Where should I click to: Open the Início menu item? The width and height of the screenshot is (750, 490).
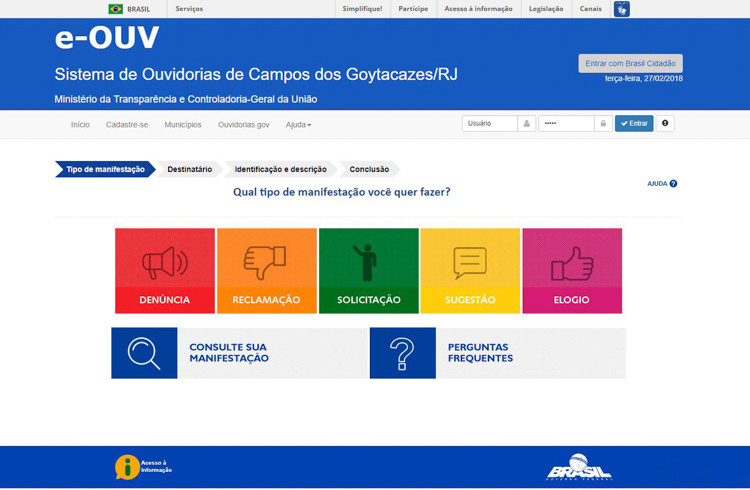[x=80, y=124]
